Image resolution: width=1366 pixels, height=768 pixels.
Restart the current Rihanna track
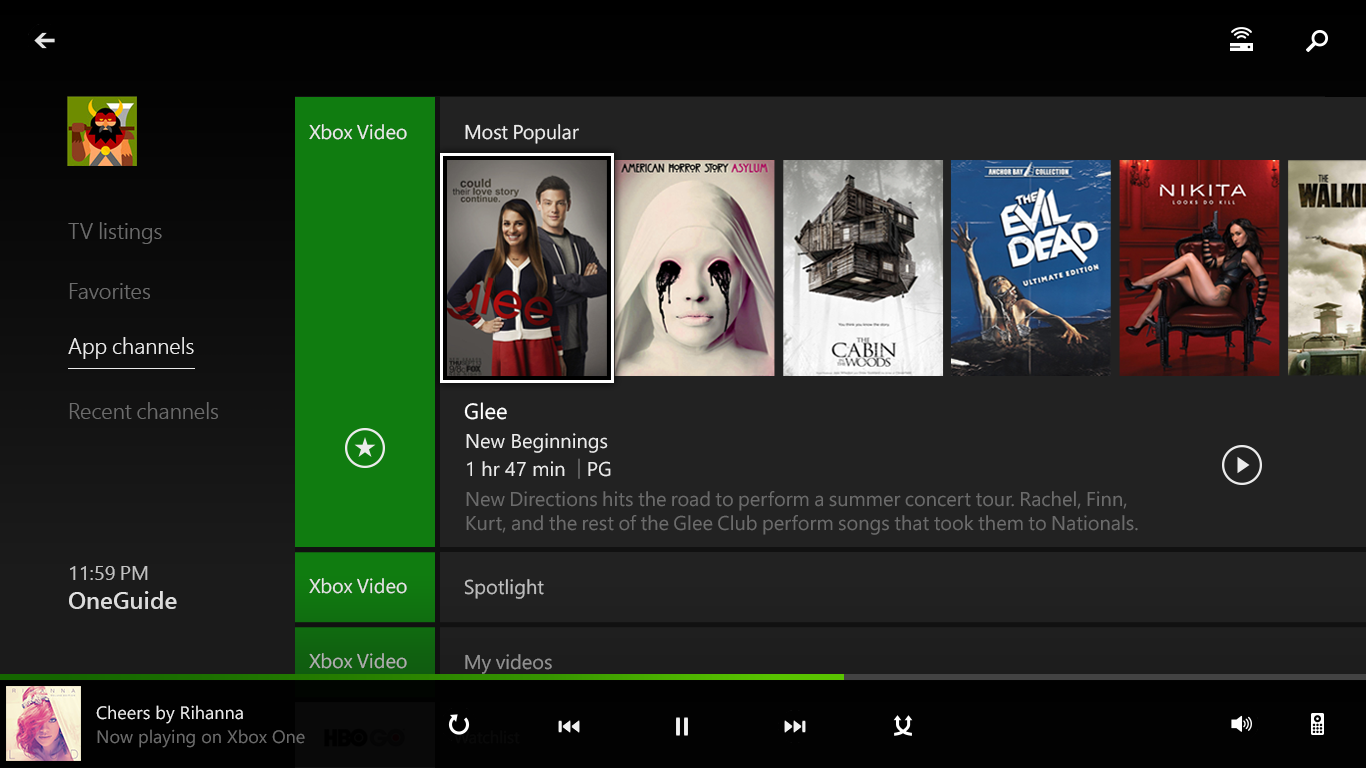tap(459, 726)
